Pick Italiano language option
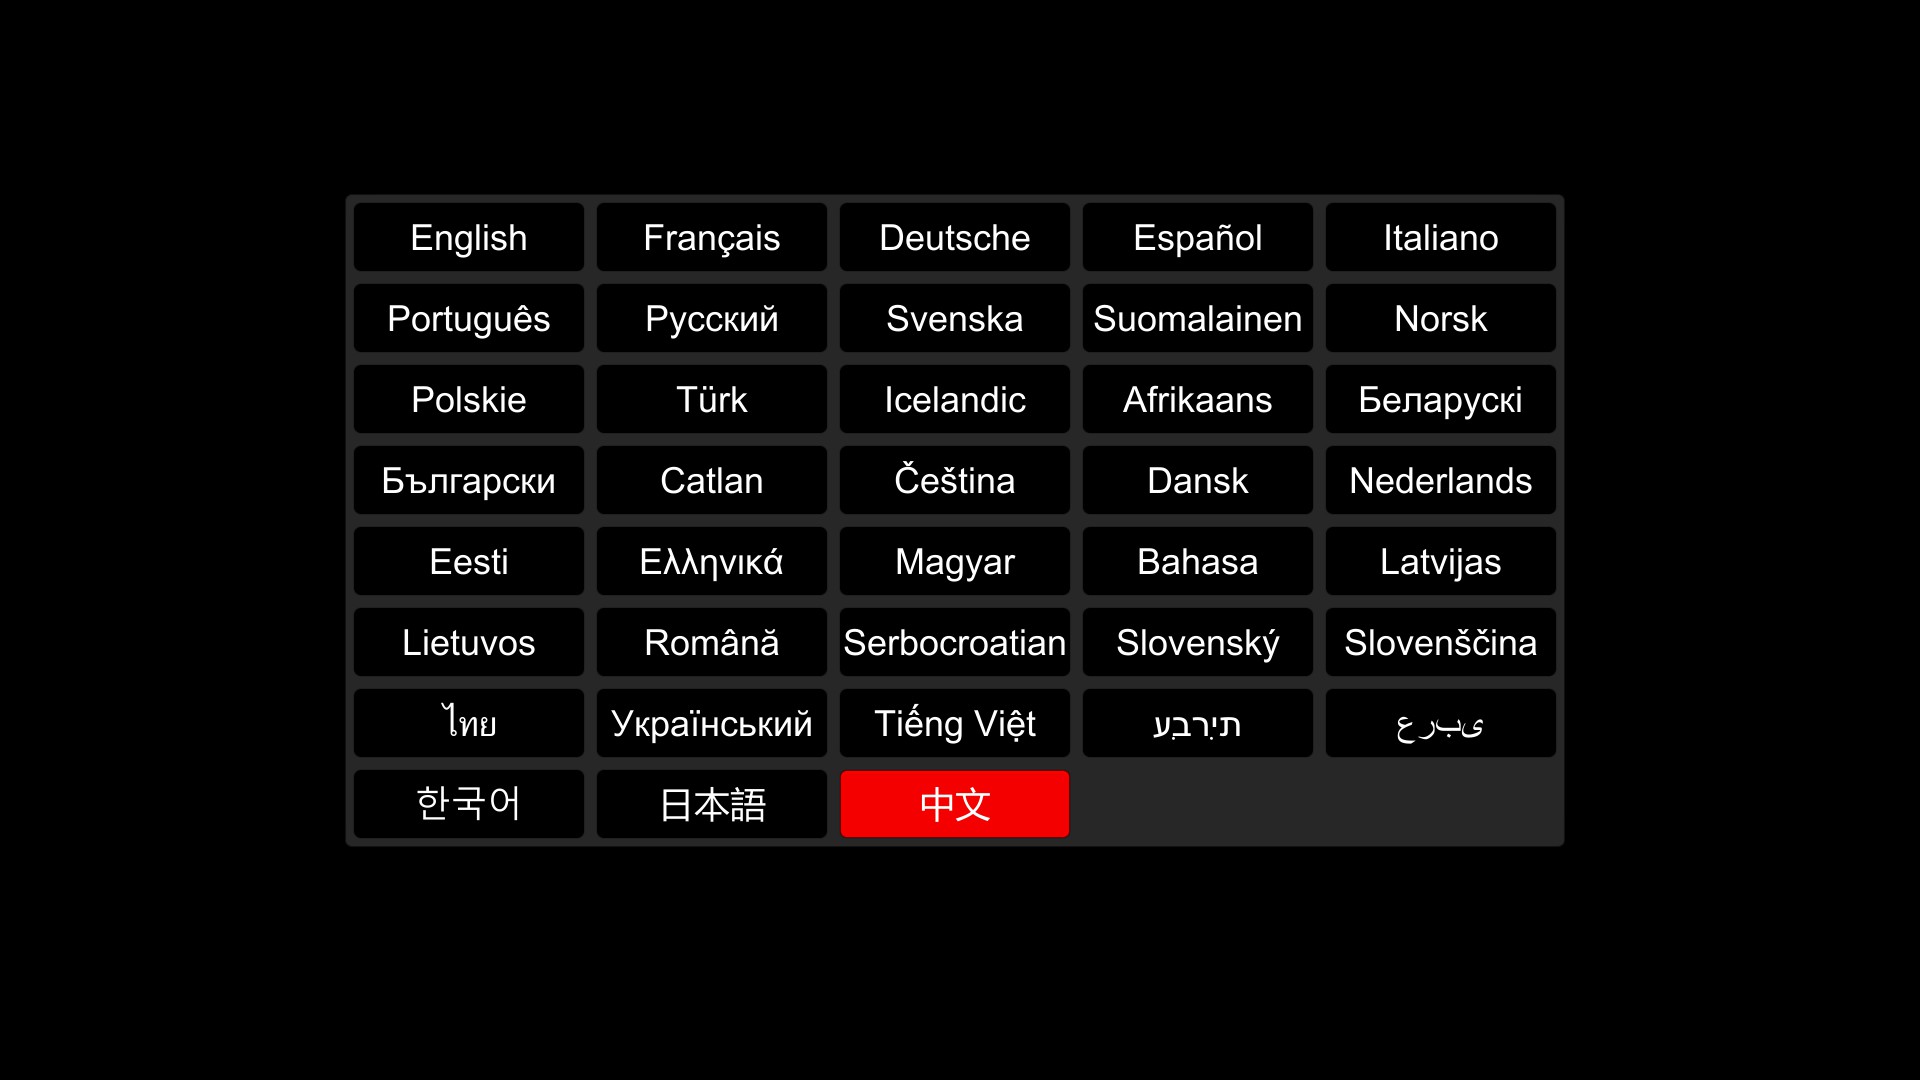This screenshot has height=1080, width=1920. click(x=1440, y=237)
